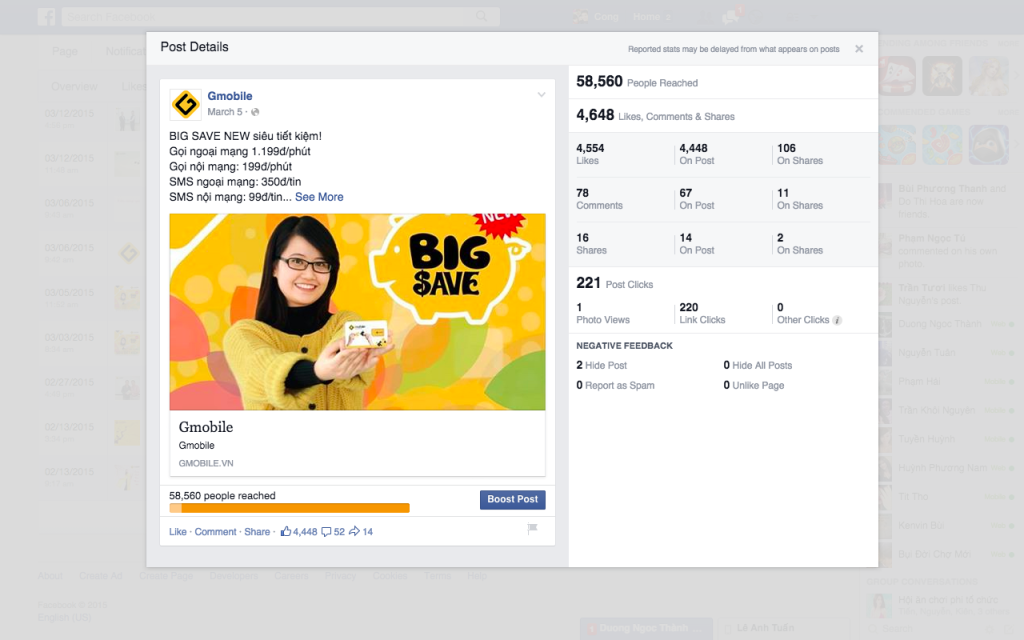Image resolution: width=1024 pixels, height=640 pixels.
Task: Click the GMOBILE.VN domain text
Action: [206, 463]
